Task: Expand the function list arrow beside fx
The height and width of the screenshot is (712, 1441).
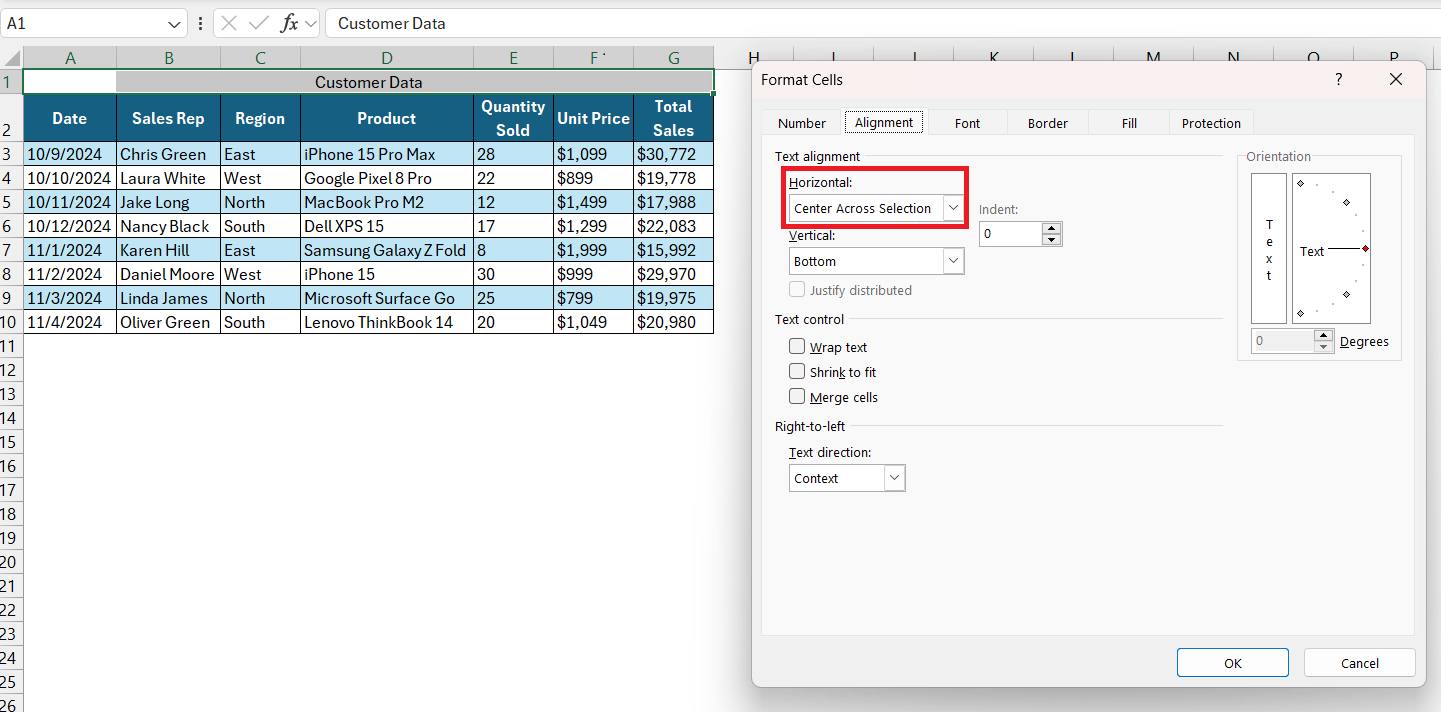Action: 310,23
